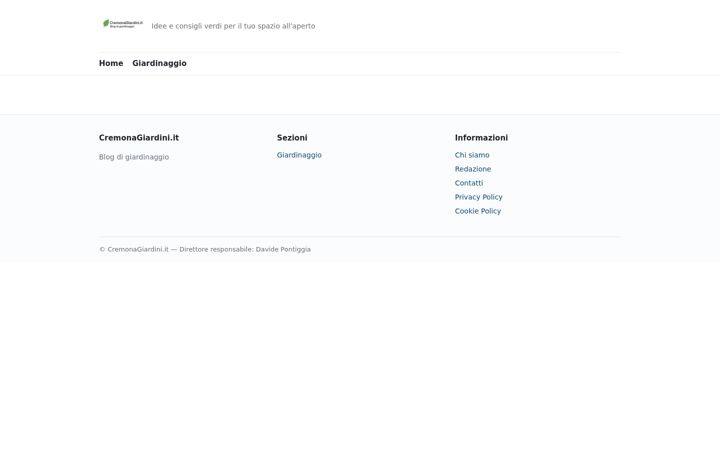This screenshot has width=720, height=450.
Task: View the Cookie Policy link
Action: 478,211
